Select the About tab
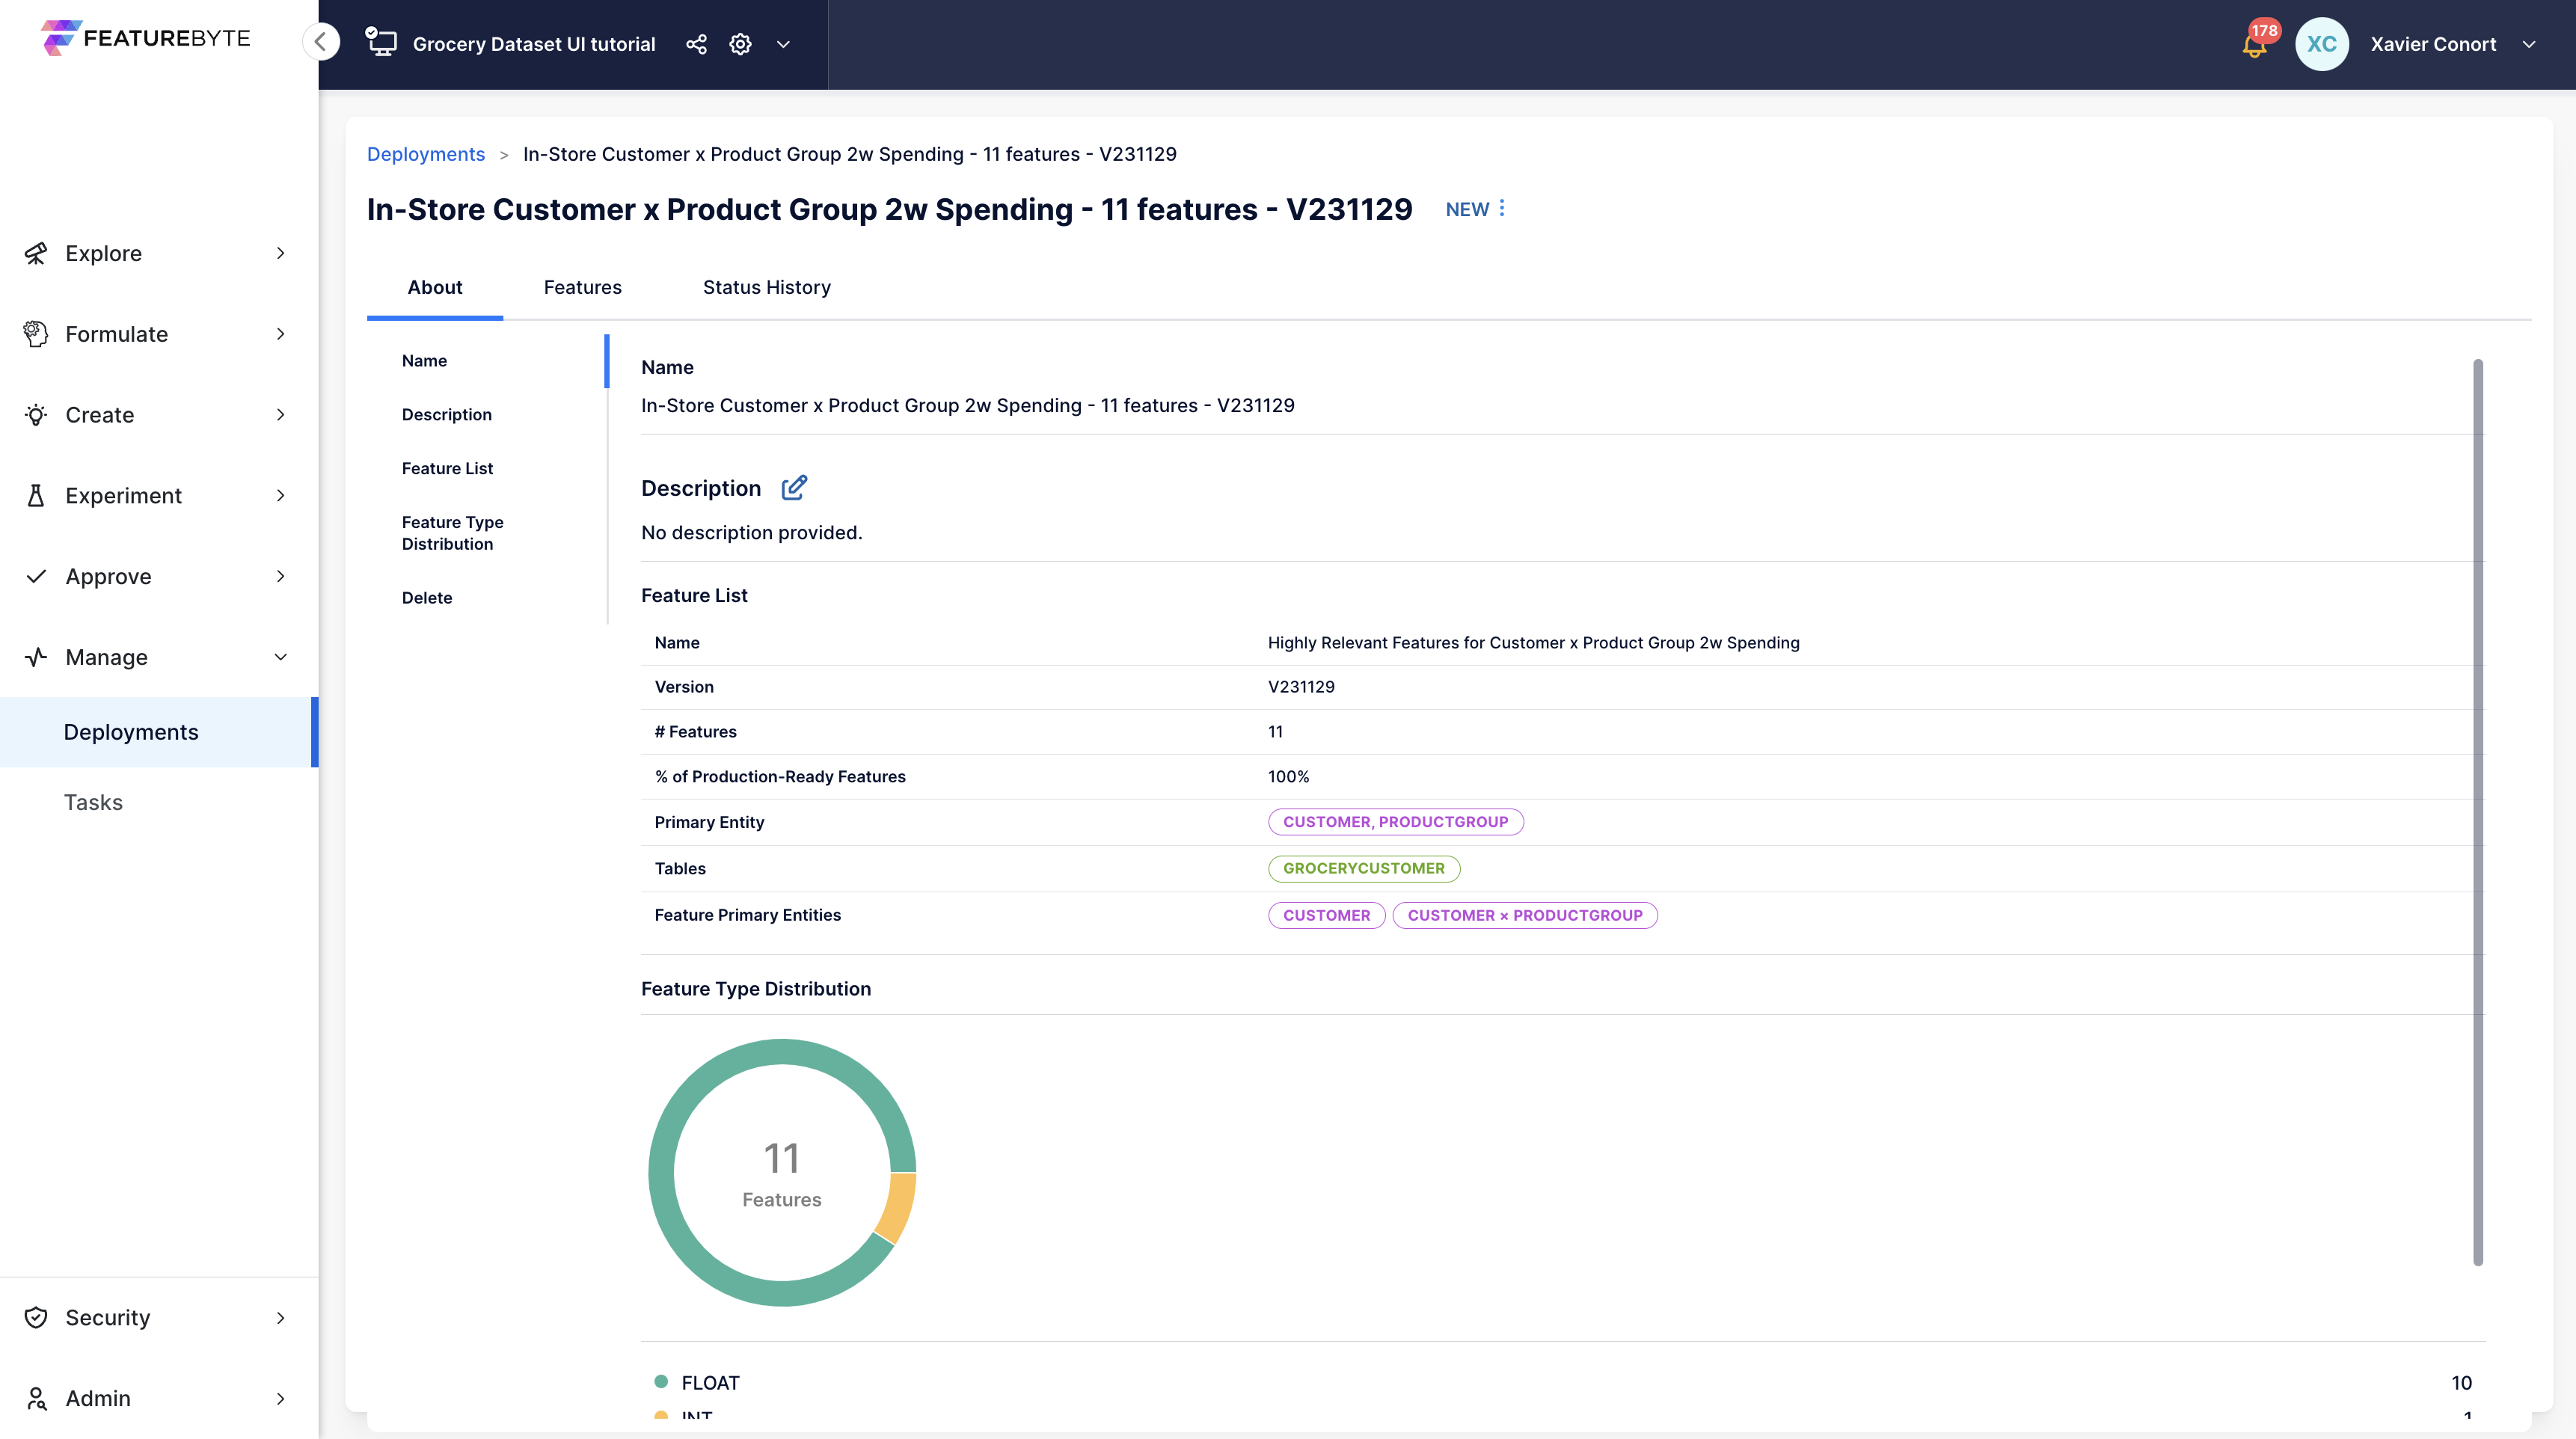2576x1439 pixels. coord(435,287)
